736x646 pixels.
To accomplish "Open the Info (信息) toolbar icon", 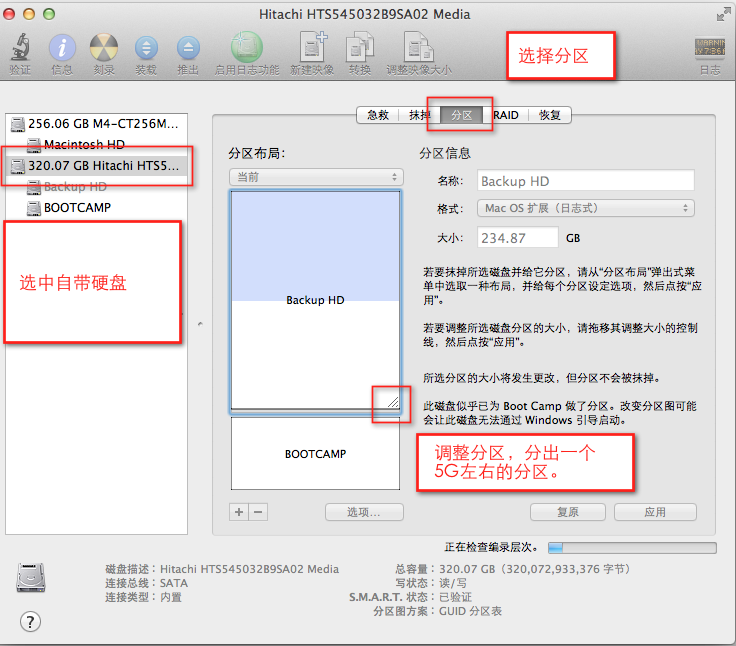I will point(62,47).
